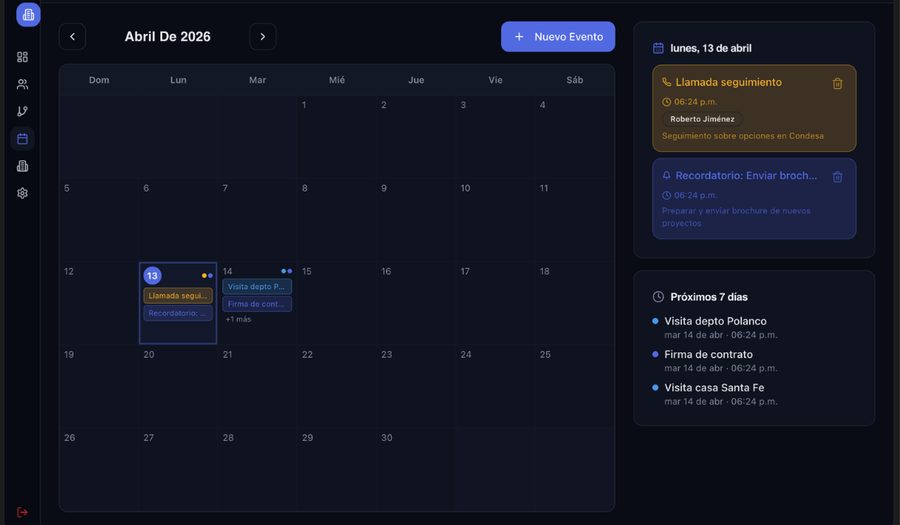This screenshot has width=900, height=525.
Task: Select day 24 in the calendar
Action: click(x=495, y=386)
